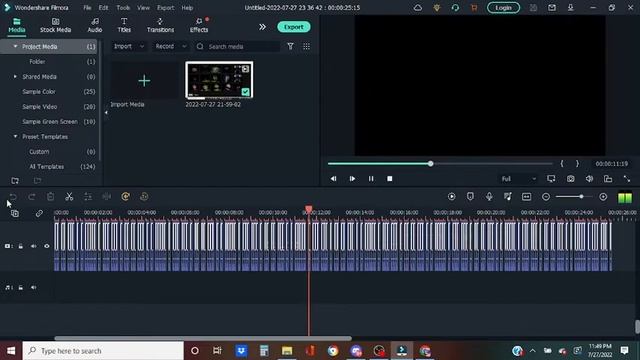
Task: Click the Redo arrow icon
Action: (31, 197)
